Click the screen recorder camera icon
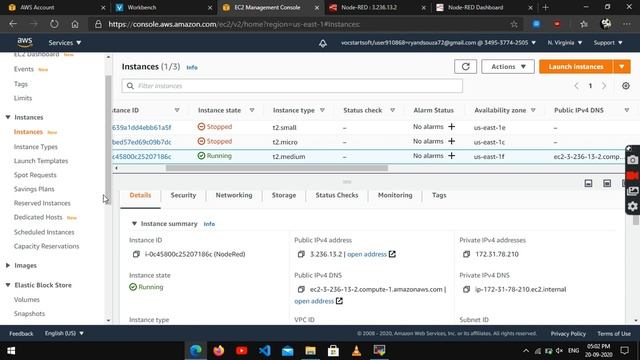640x360 pixels. click(632, 160)
